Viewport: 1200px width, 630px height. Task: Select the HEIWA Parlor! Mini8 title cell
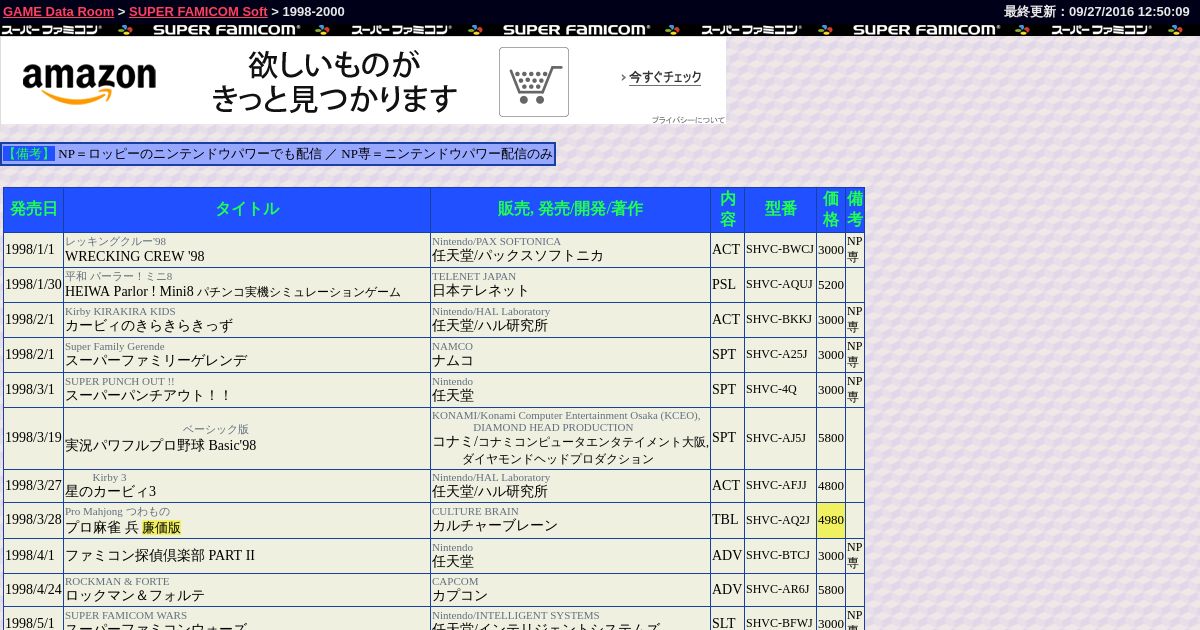coord(247,285)
